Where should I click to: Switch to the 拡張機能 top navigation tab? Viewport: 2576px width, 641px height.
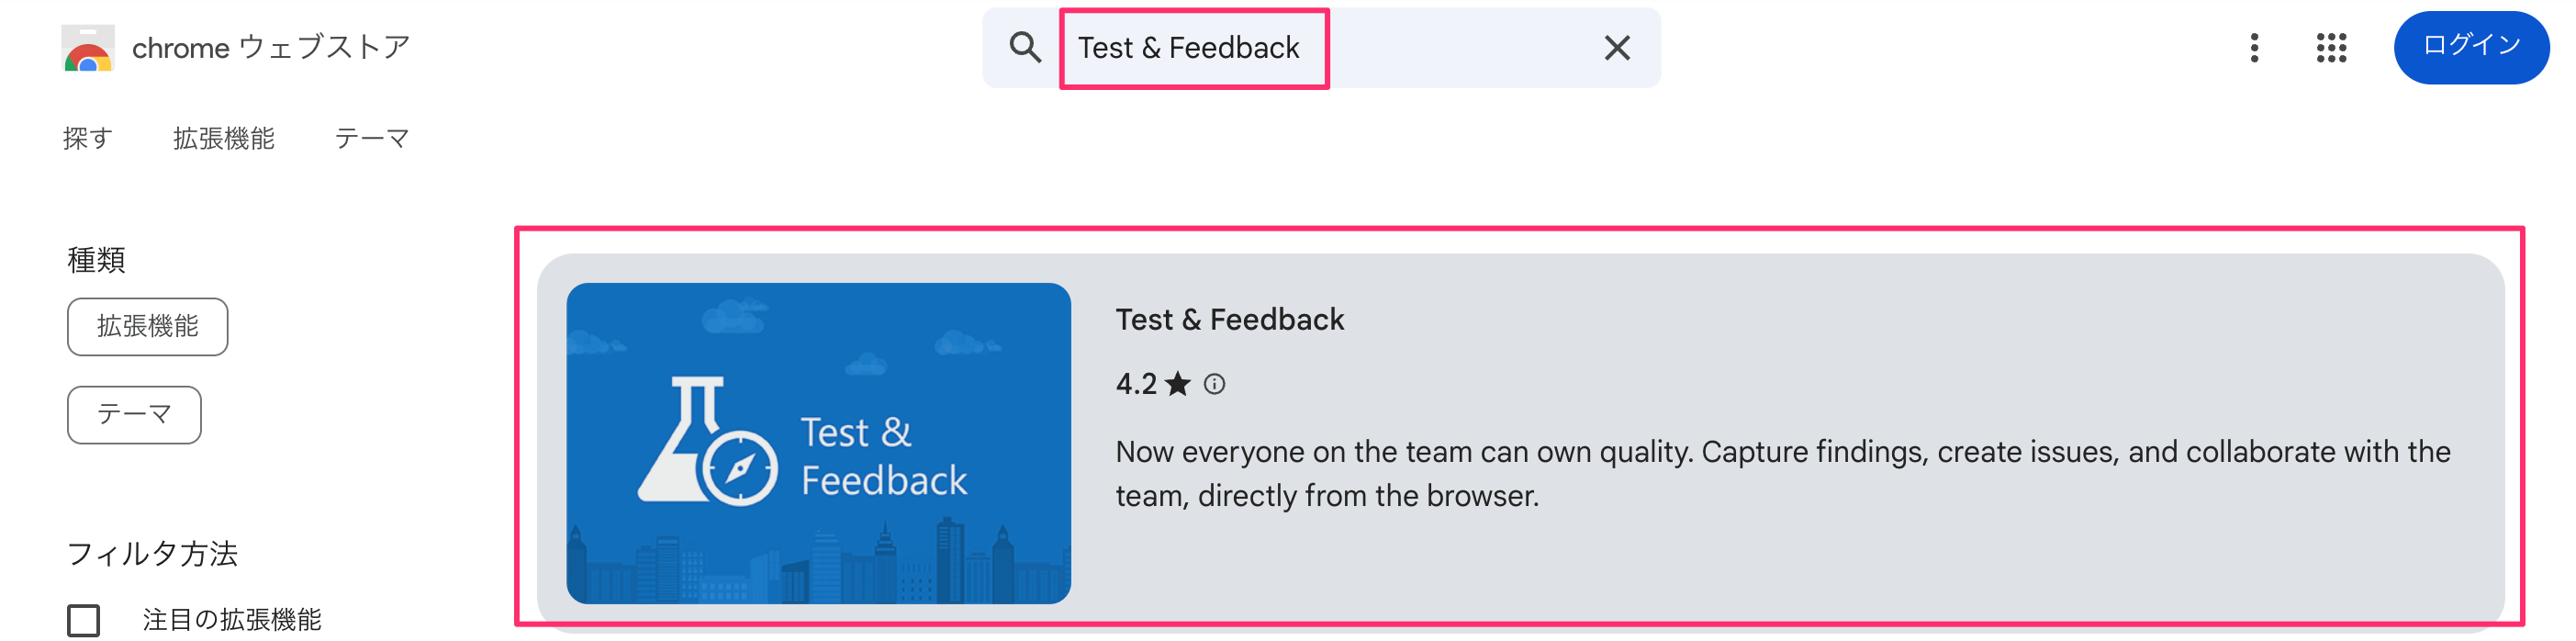pyautogui.click(x=224, y=139)
